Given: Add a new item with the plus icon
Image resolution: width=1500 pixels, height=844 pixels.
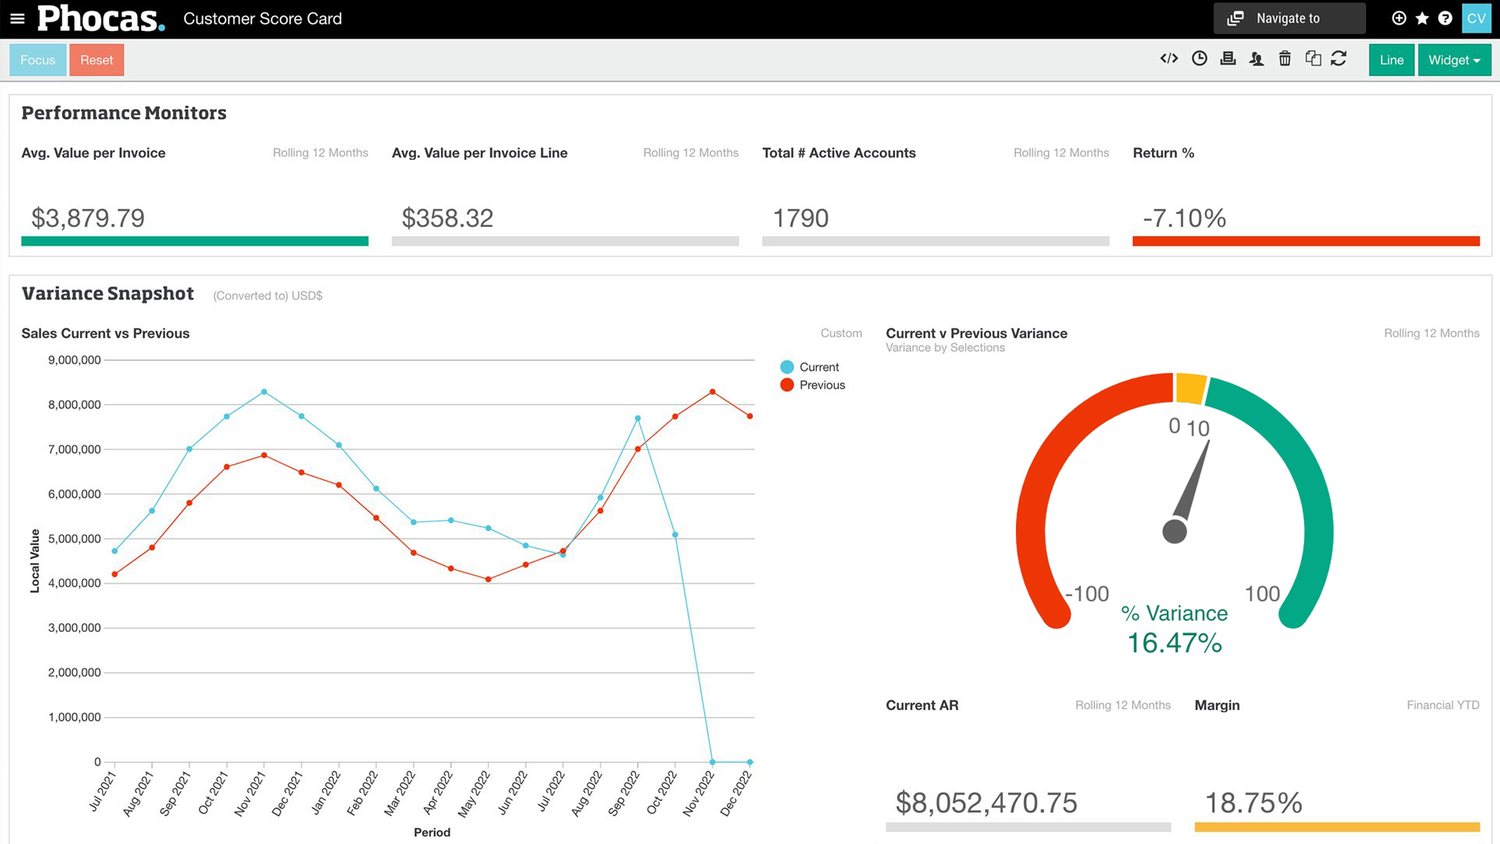Looking at the screenshot, I should coord(1399,18).
